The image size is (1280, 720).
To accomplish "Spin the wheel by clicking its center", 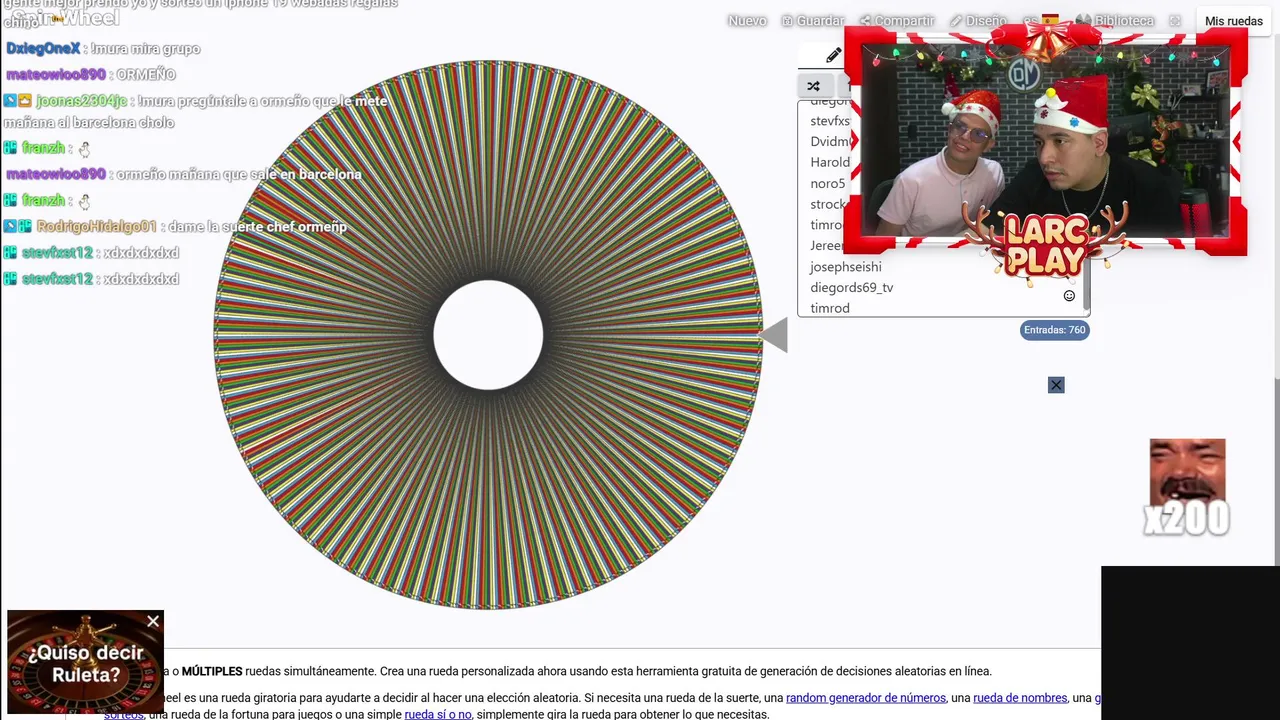I will coord(488,335).
